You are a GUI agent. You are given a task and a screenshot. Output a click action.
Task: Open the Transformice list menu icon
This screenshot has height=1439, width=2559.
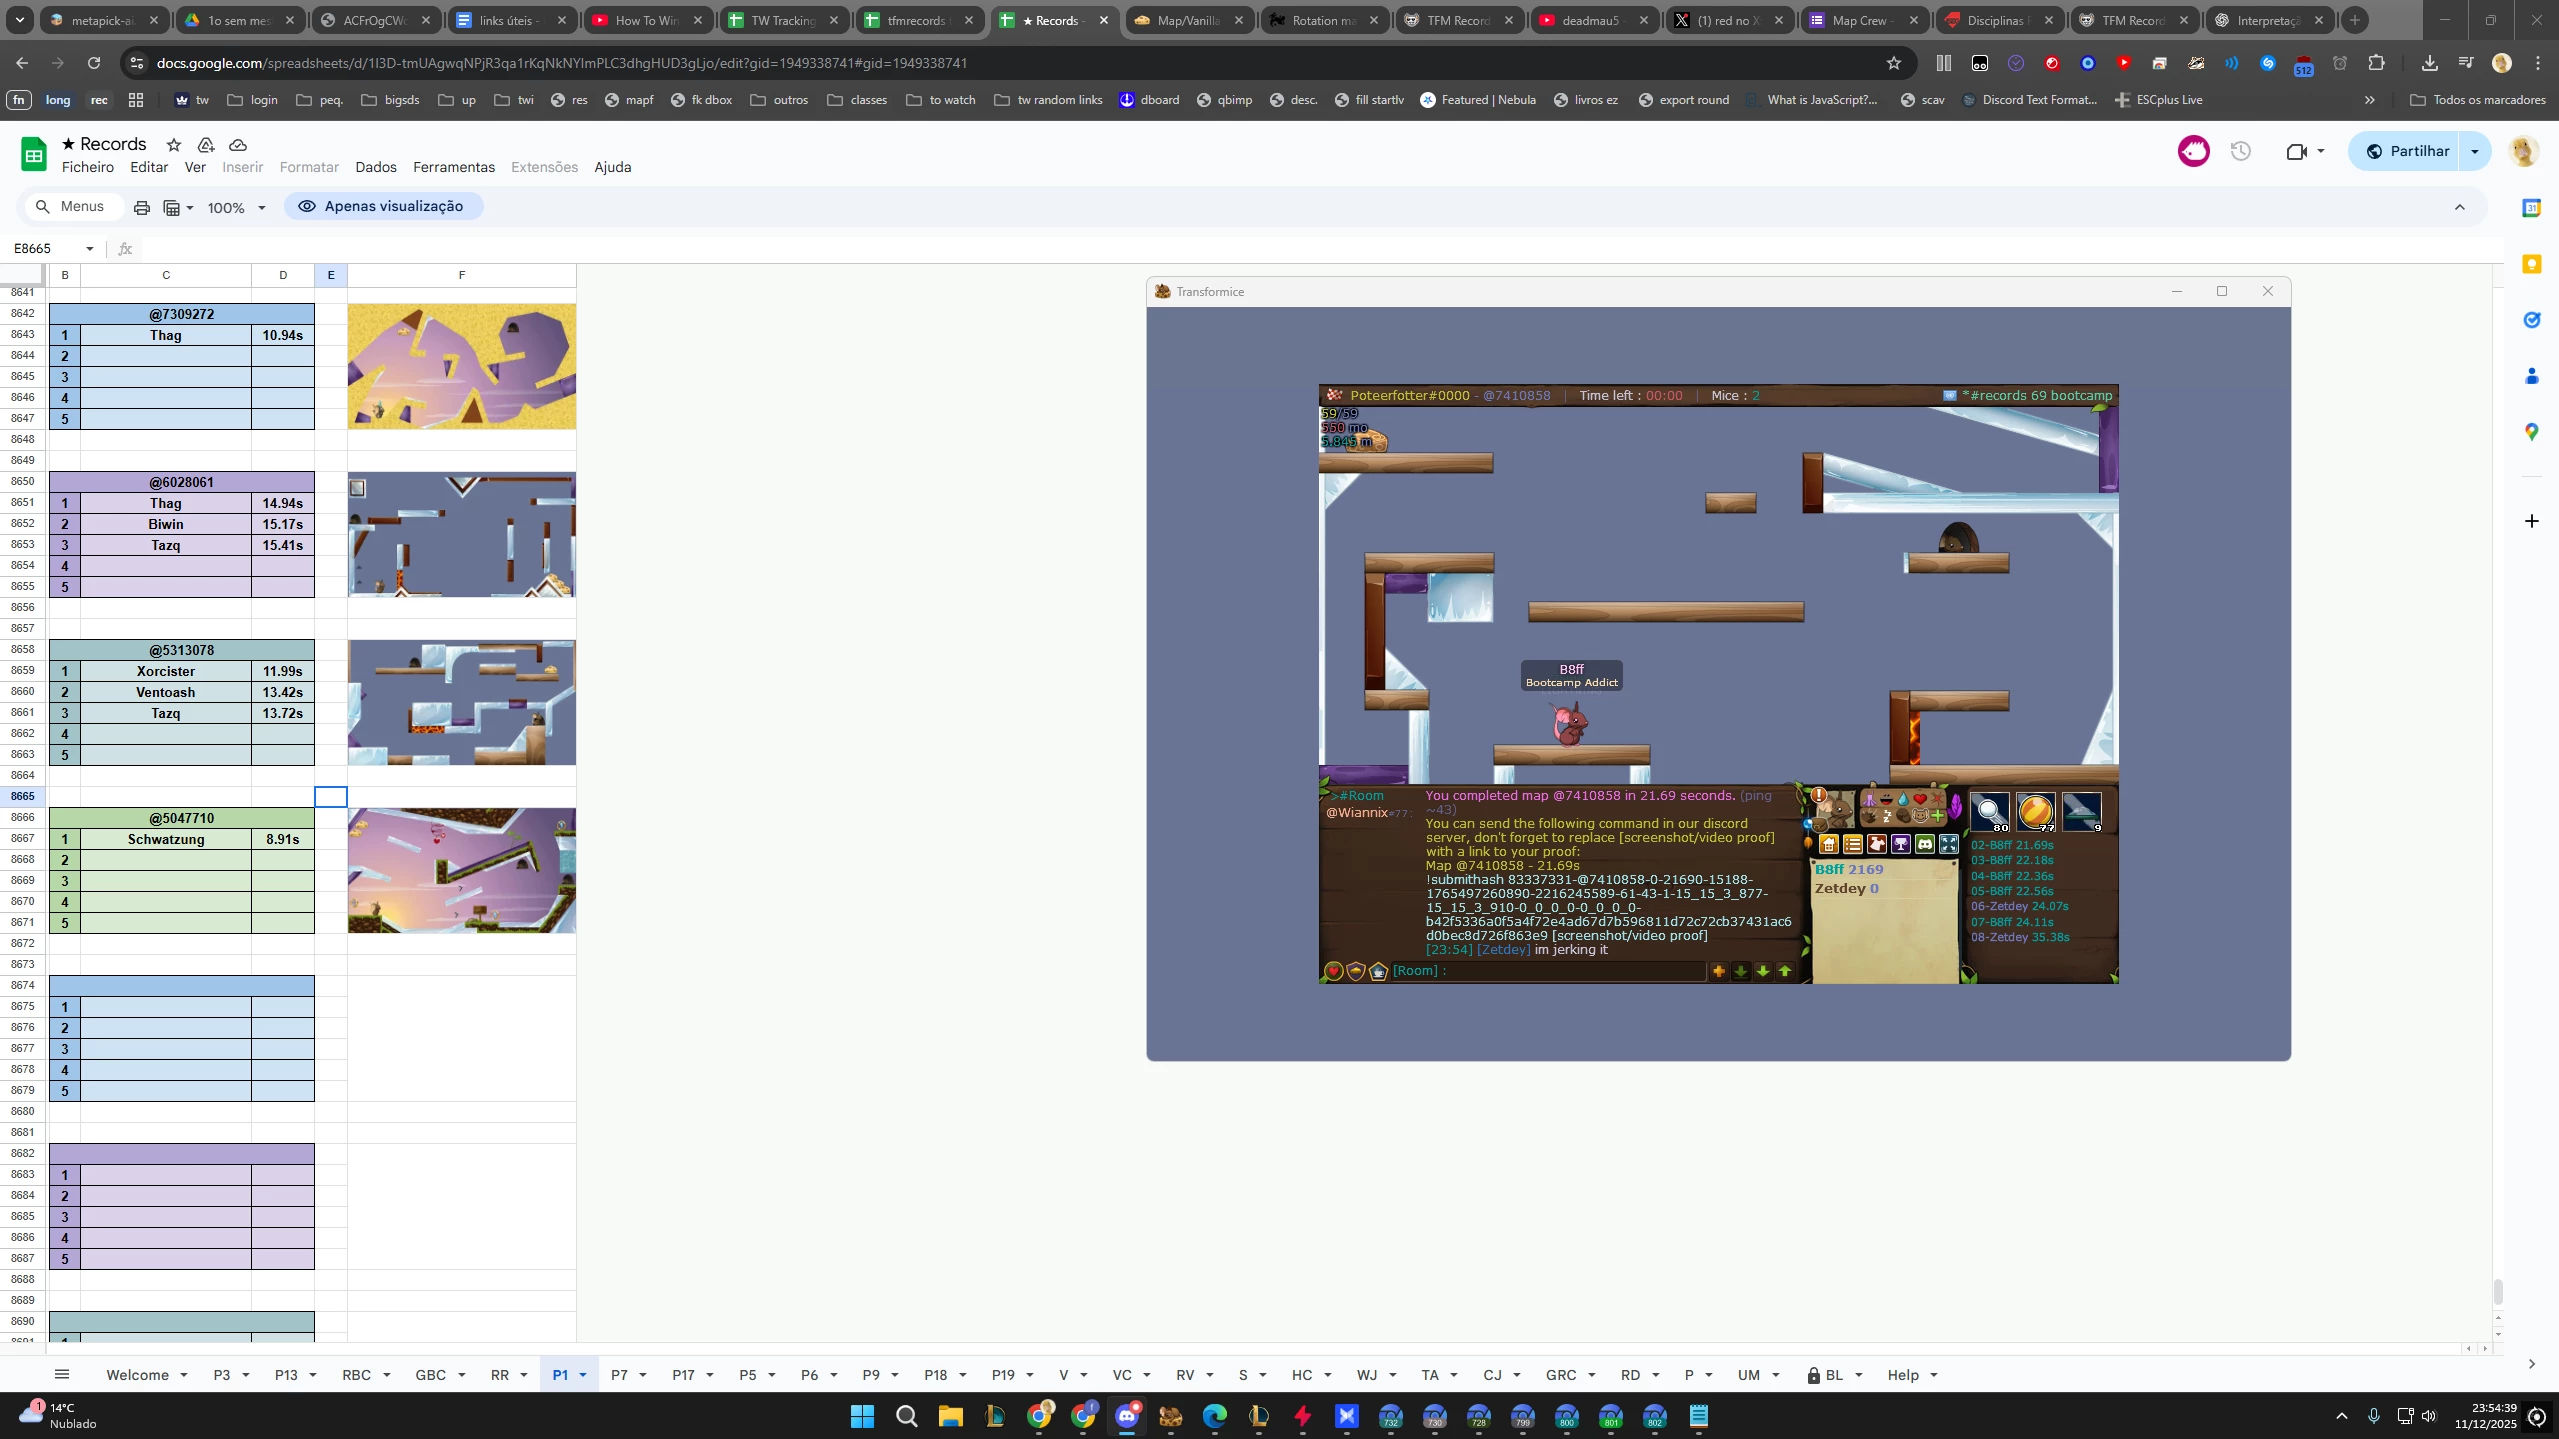(x=1853, y=845)
